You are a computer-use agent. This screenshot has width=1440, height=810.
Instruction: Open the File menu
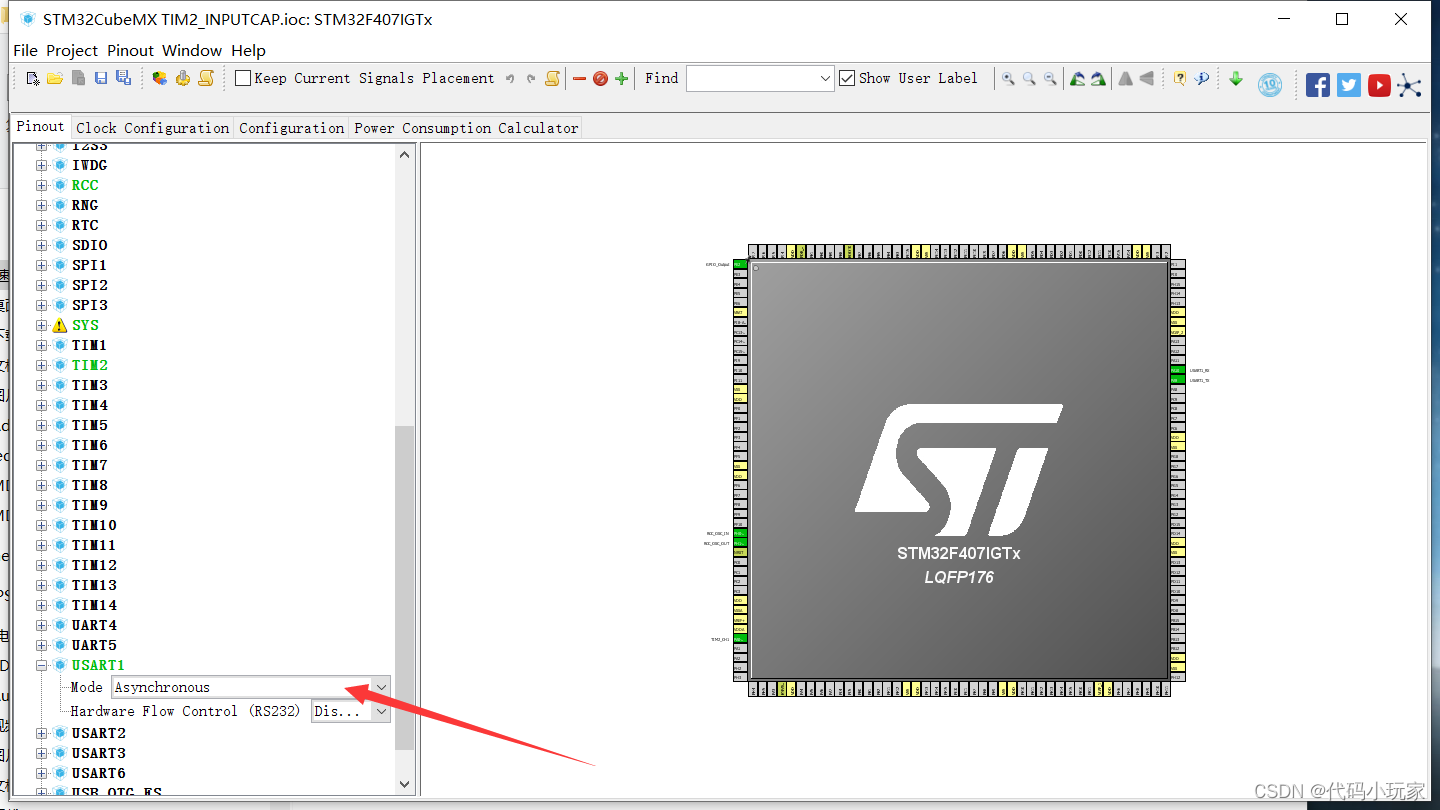pyautogui.click(x=25, y=50)
